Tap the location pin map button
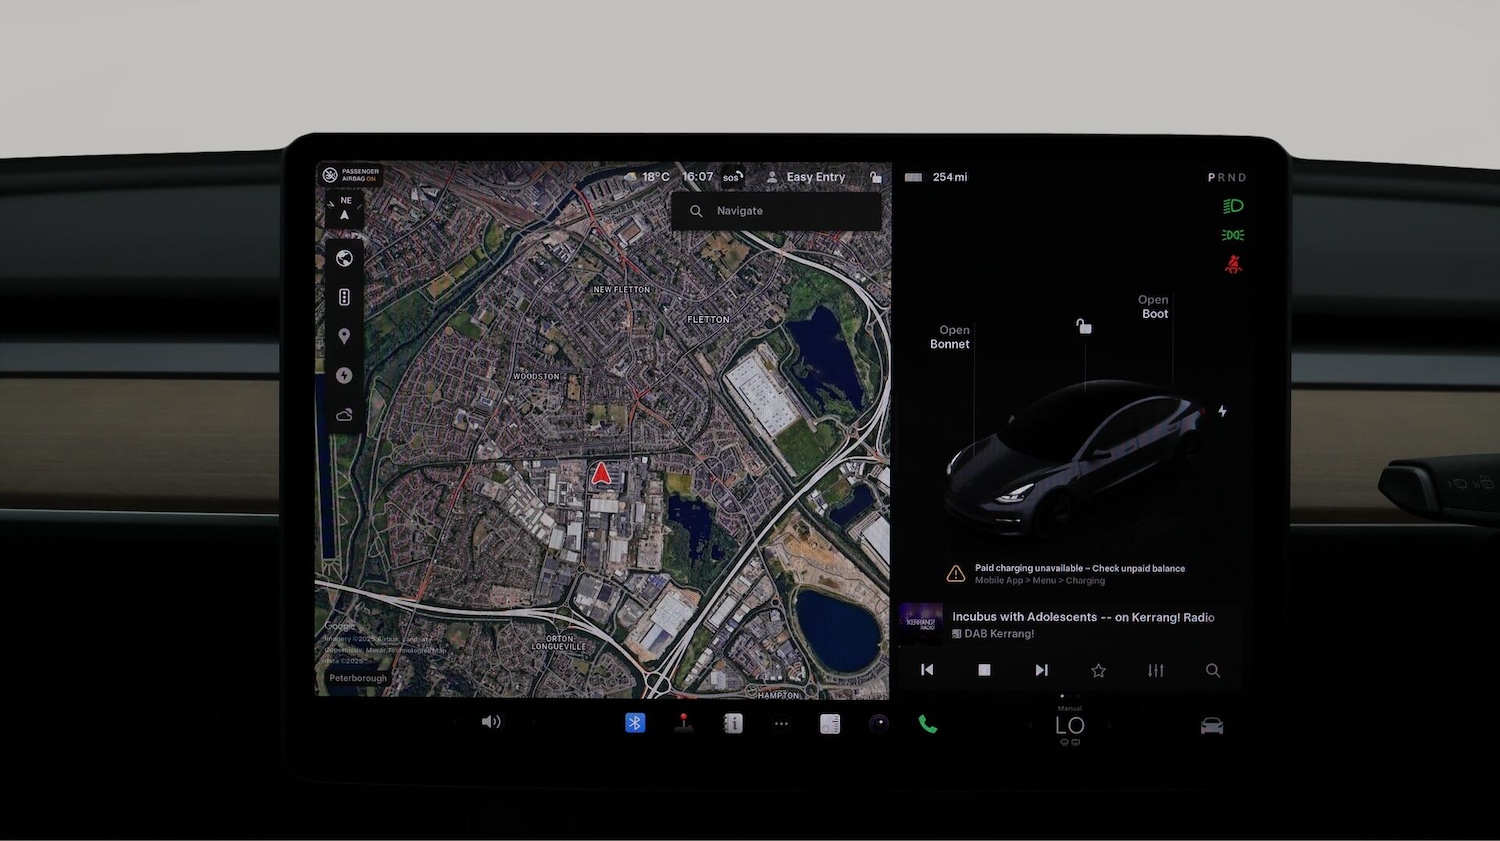The height and width of the screenshot is (841, 1500). click(344, 337)
